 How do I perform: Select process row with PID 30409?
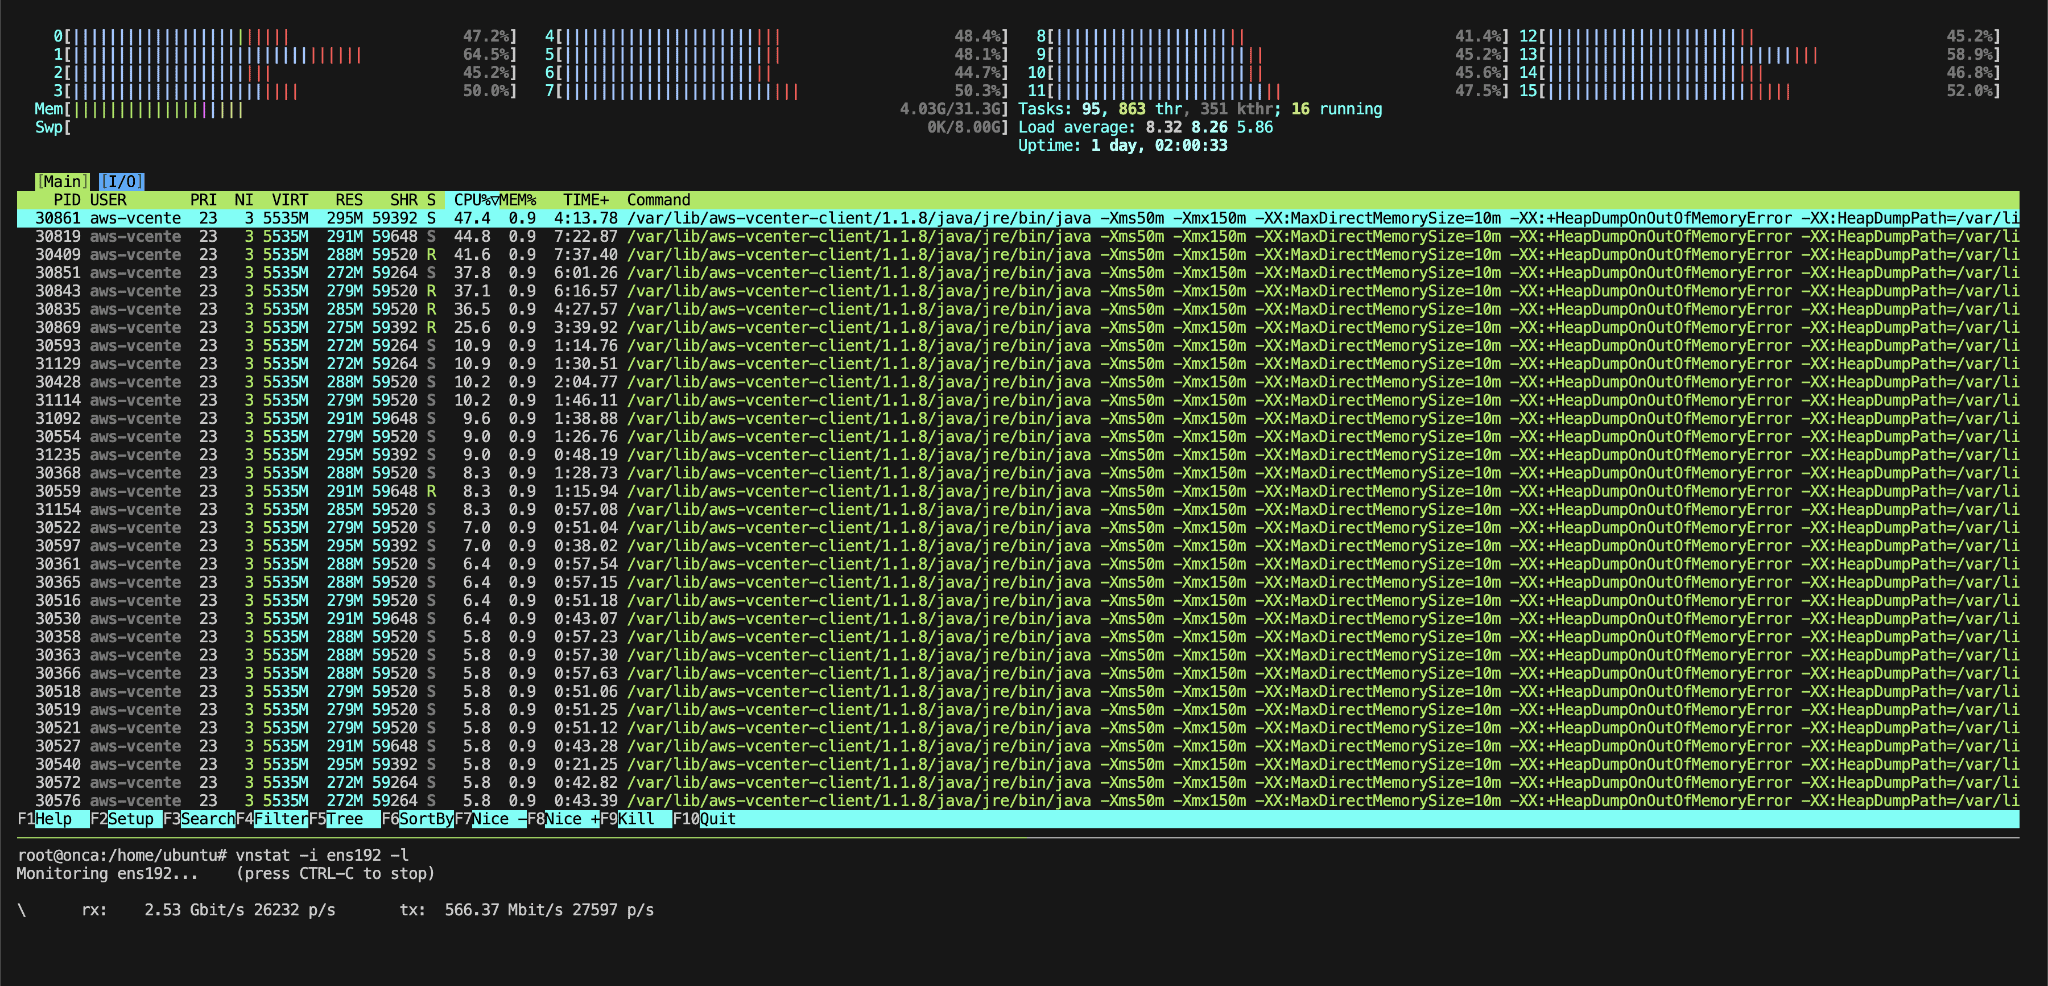(1018, 254)
